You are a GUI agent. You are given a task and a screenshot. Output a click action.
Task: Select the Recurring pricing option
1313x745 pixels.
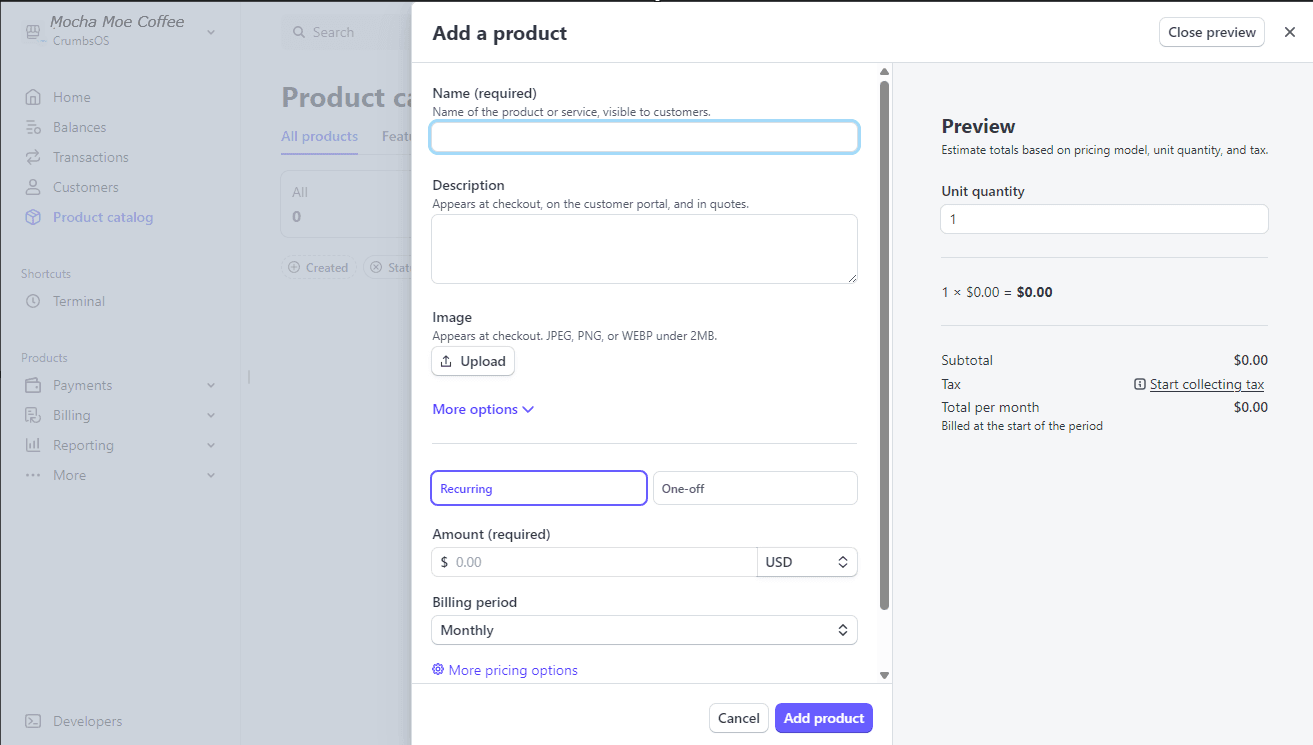[539, 488]
